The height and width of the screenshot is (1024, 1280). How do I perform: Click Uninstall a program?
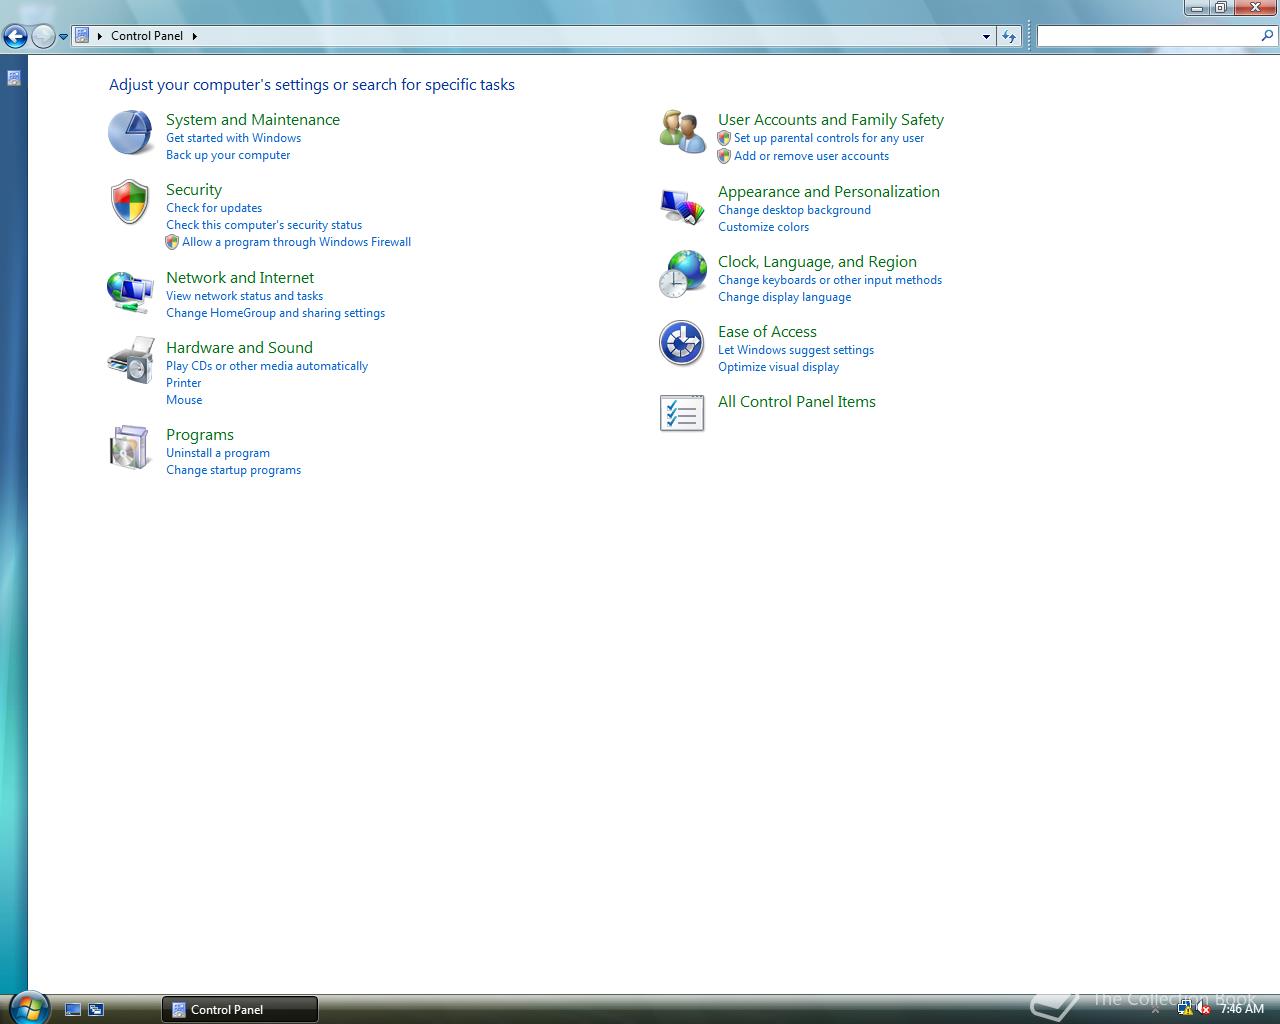pyautogui.click(x=218, y=453)
